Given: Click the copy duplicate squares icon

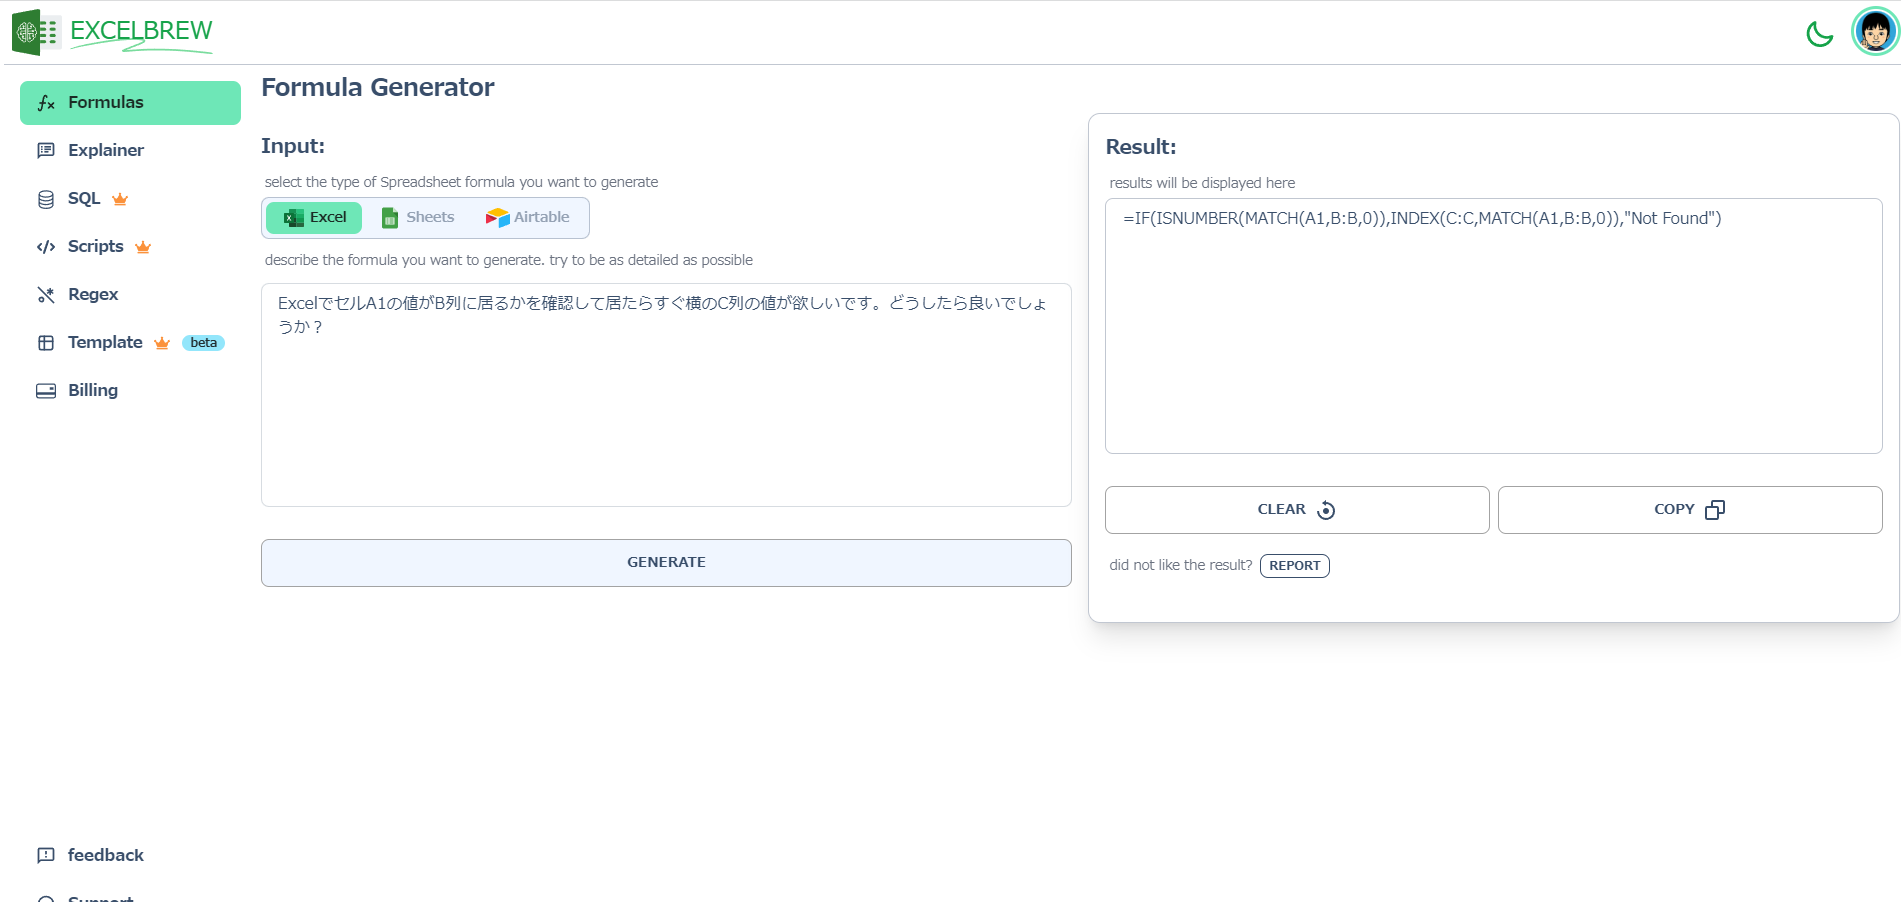Looking at the screenshot, I should (1715, 510).
